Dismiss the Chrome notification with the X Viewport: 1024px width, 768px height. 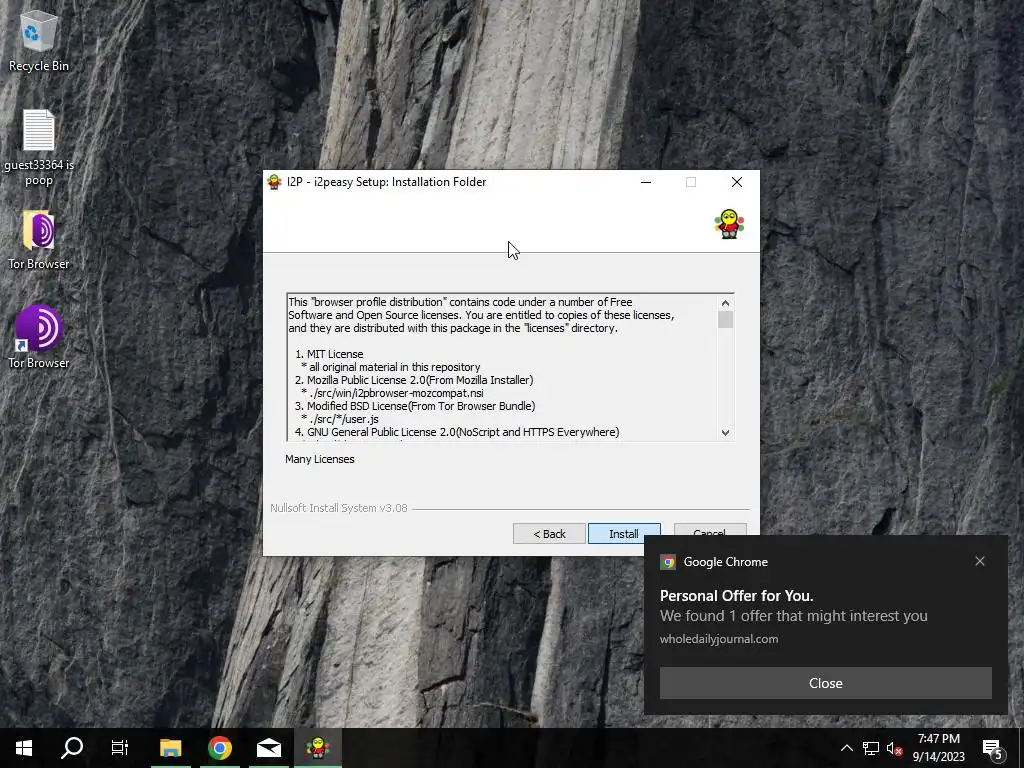(x=980, y=561)
